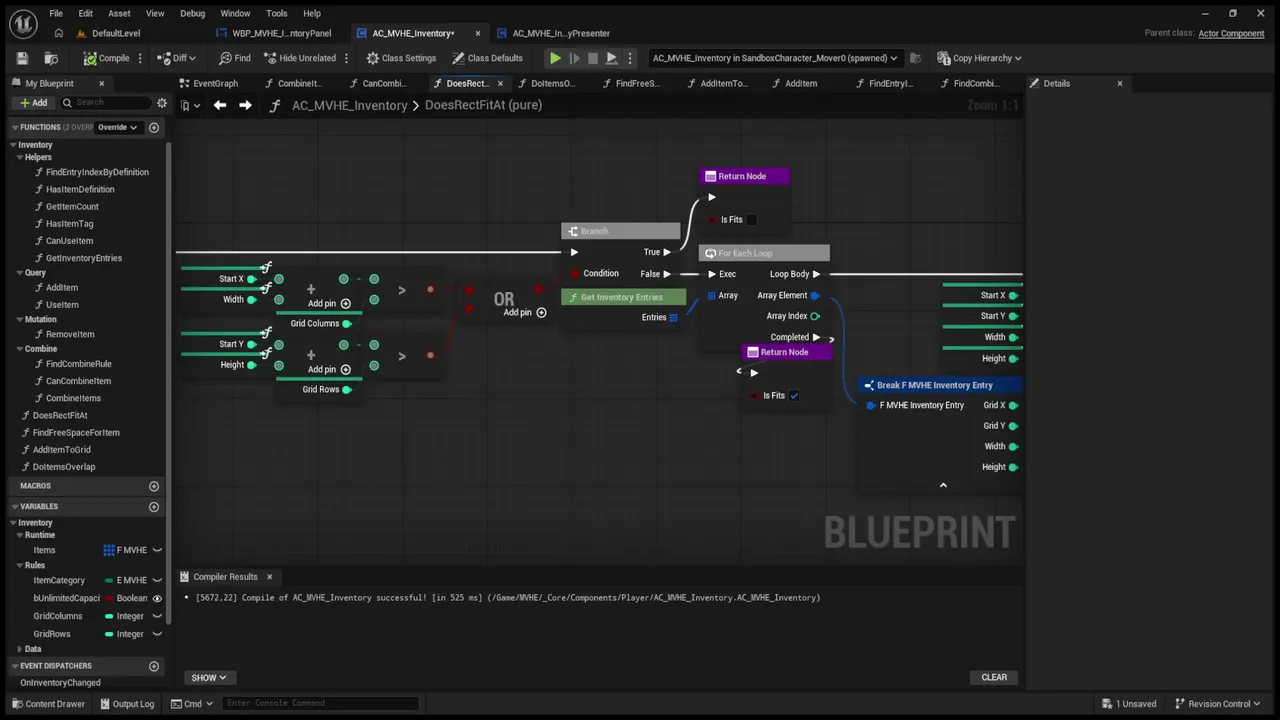Screen dimensions: 1280x720
Task: Collapse the Rules variable category
Action: [x=20, y=565]
